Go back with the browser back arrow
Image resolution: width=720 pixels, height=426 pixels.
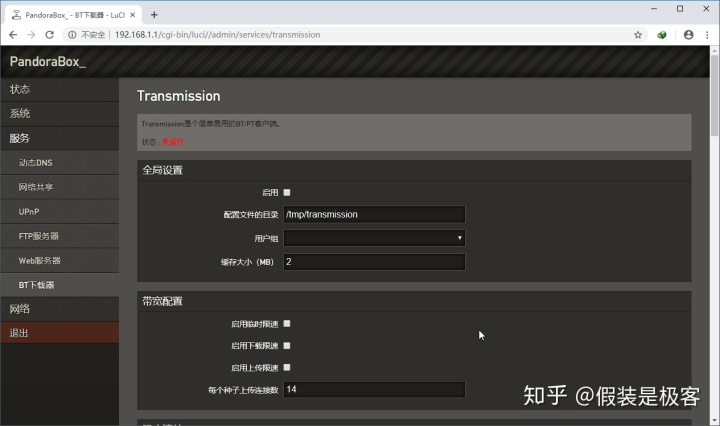point(13,35)
